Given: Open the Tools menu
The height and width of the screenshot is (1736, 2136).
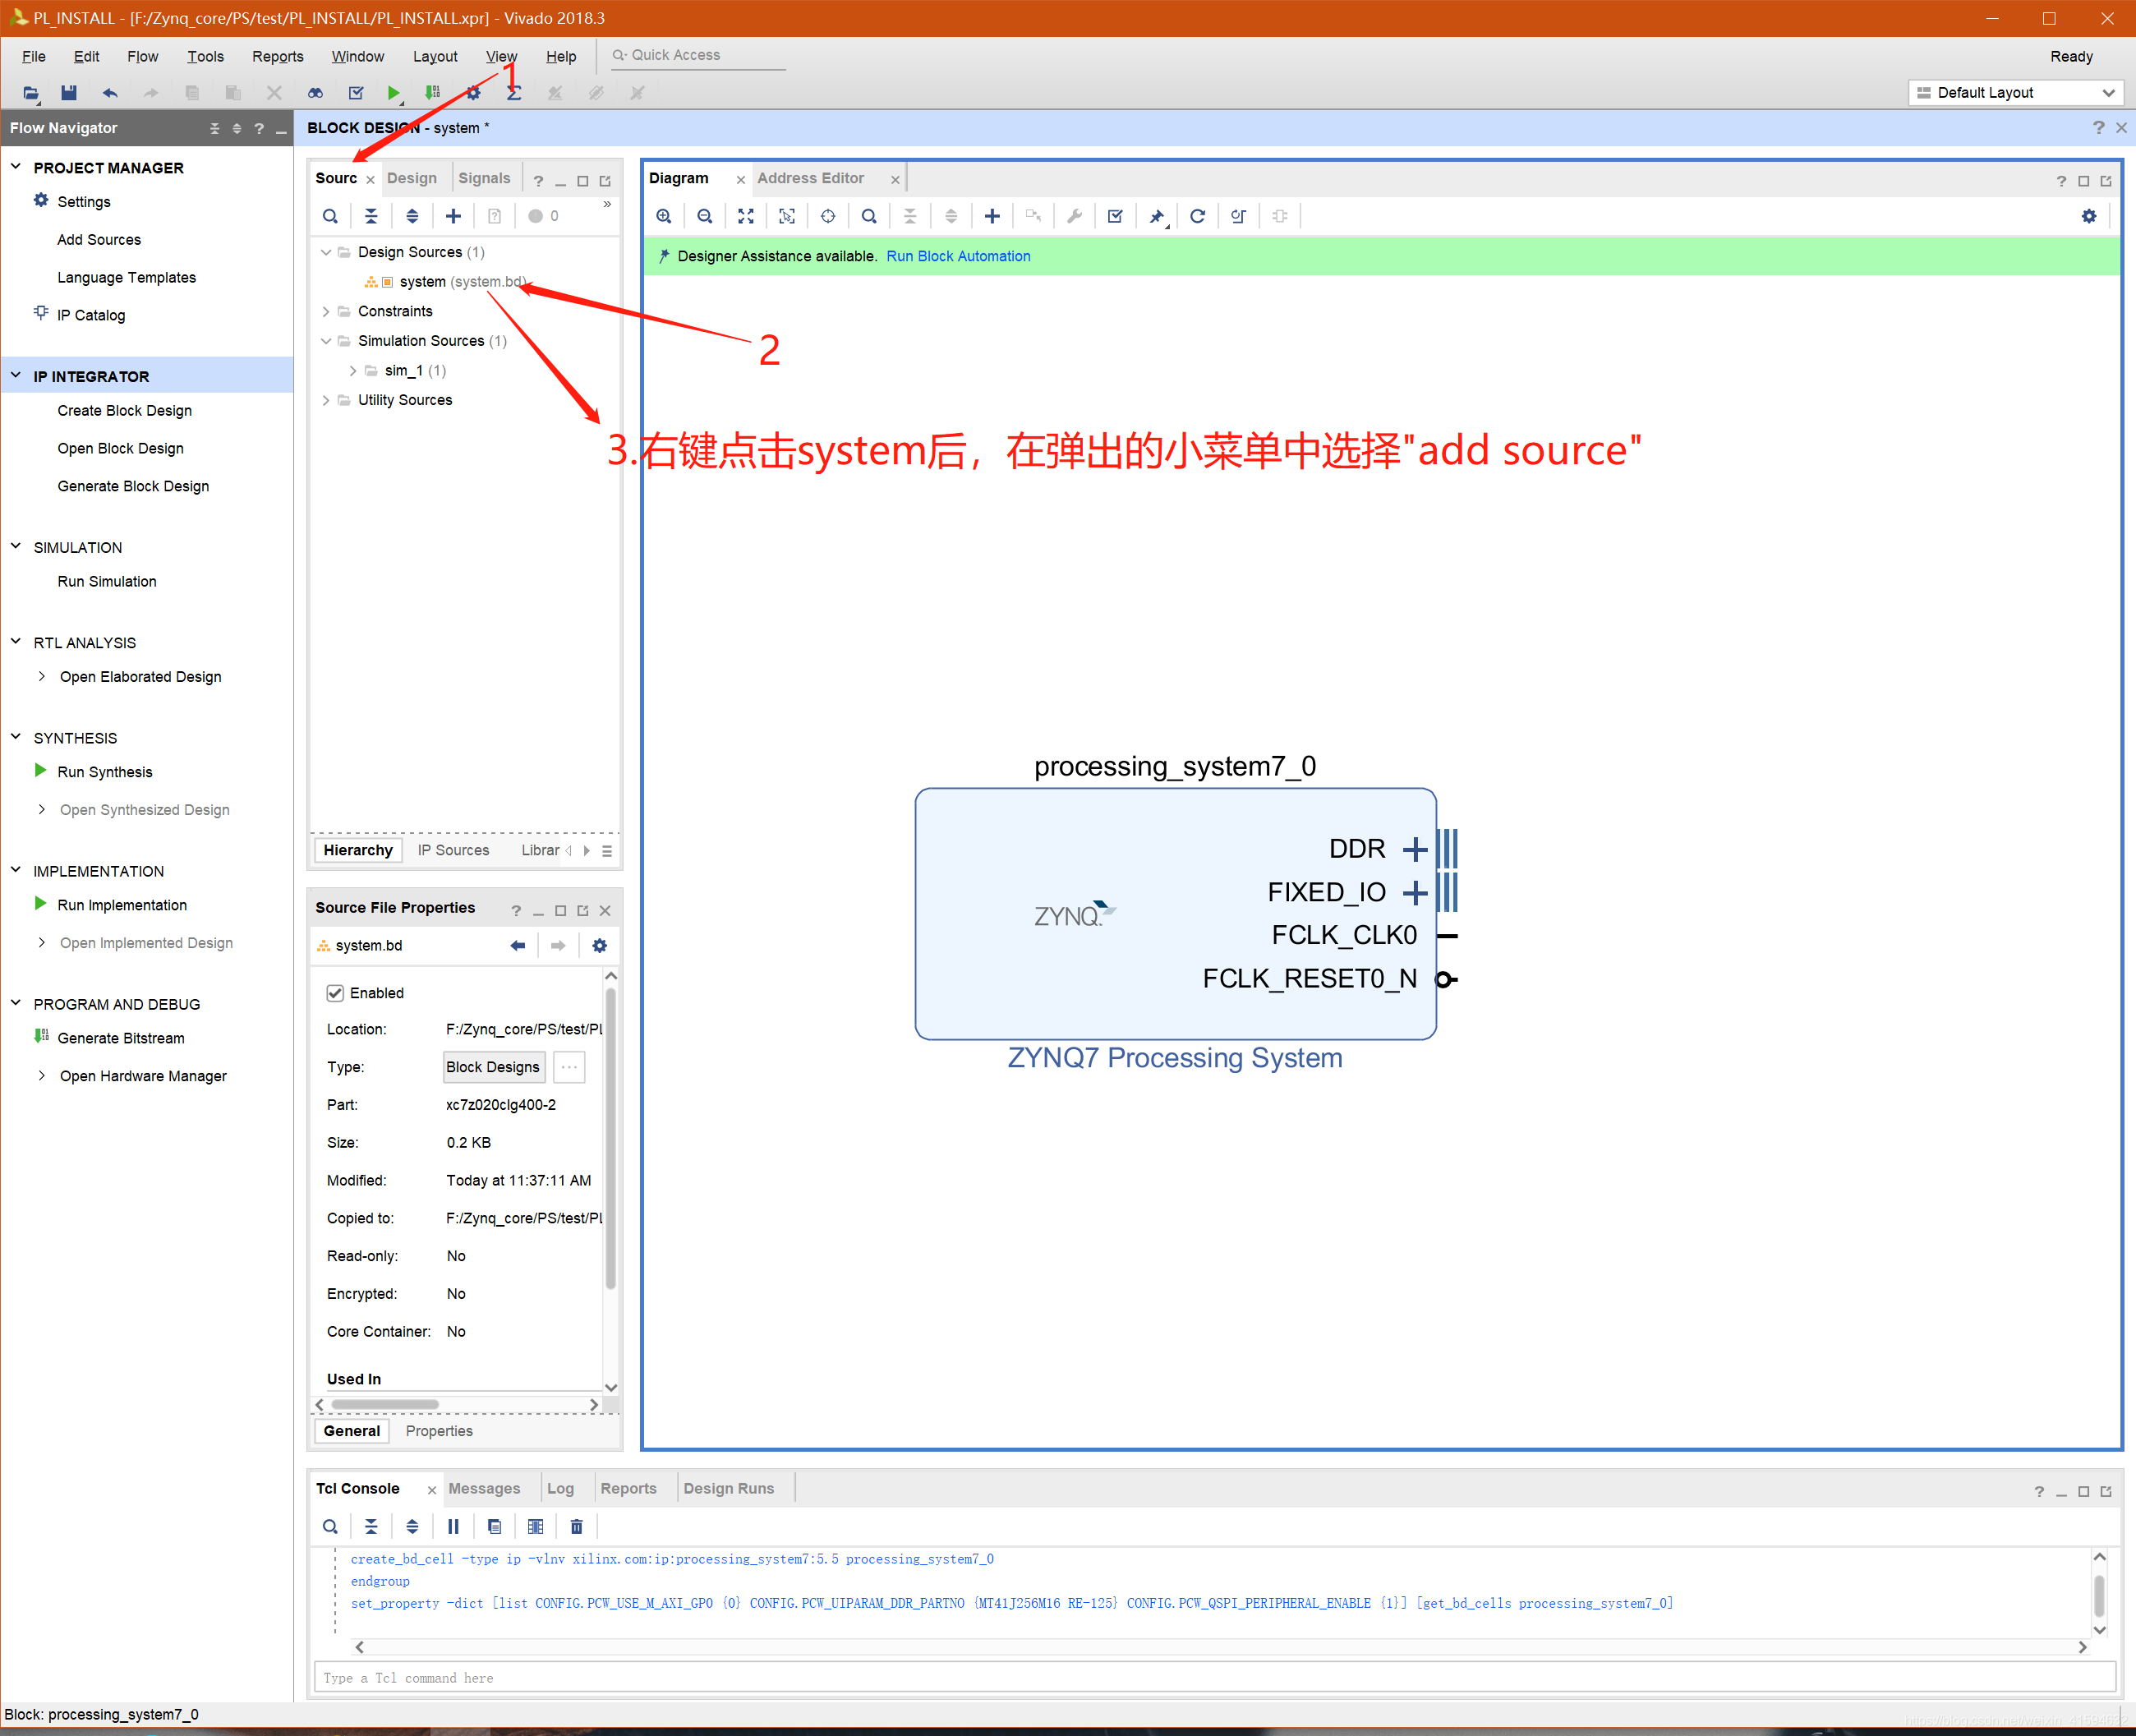Looking at the screenshot, I should click(205, 56).
